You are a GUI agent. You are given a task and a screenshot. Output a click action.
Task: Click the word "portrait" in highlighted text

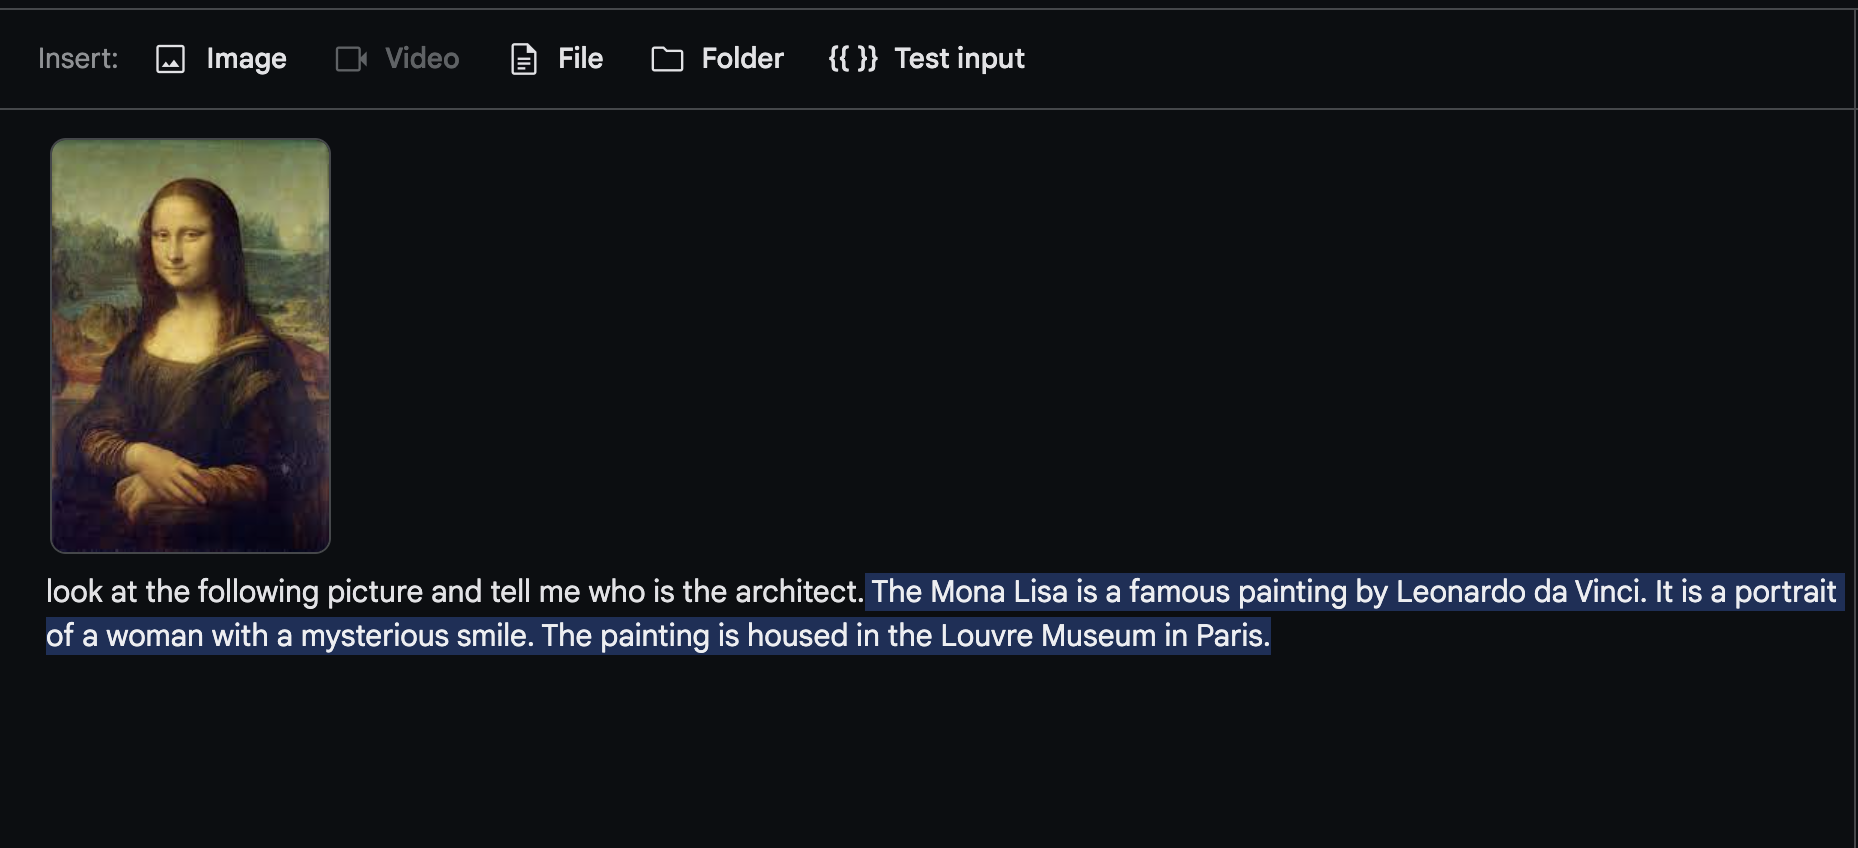pos(1785,592)
